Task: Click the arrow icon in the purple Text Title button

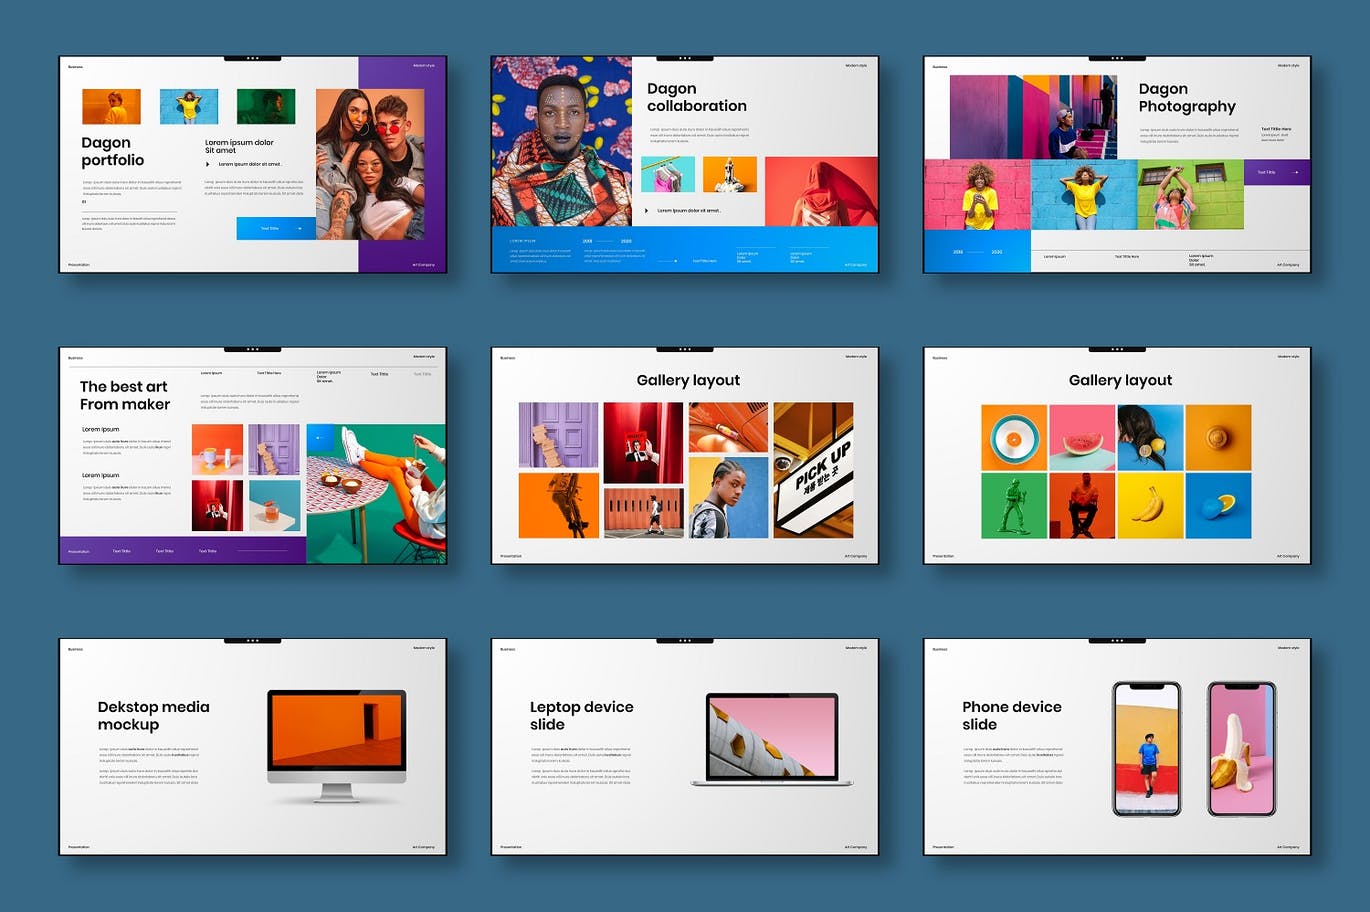Action: click(1296, 172)
